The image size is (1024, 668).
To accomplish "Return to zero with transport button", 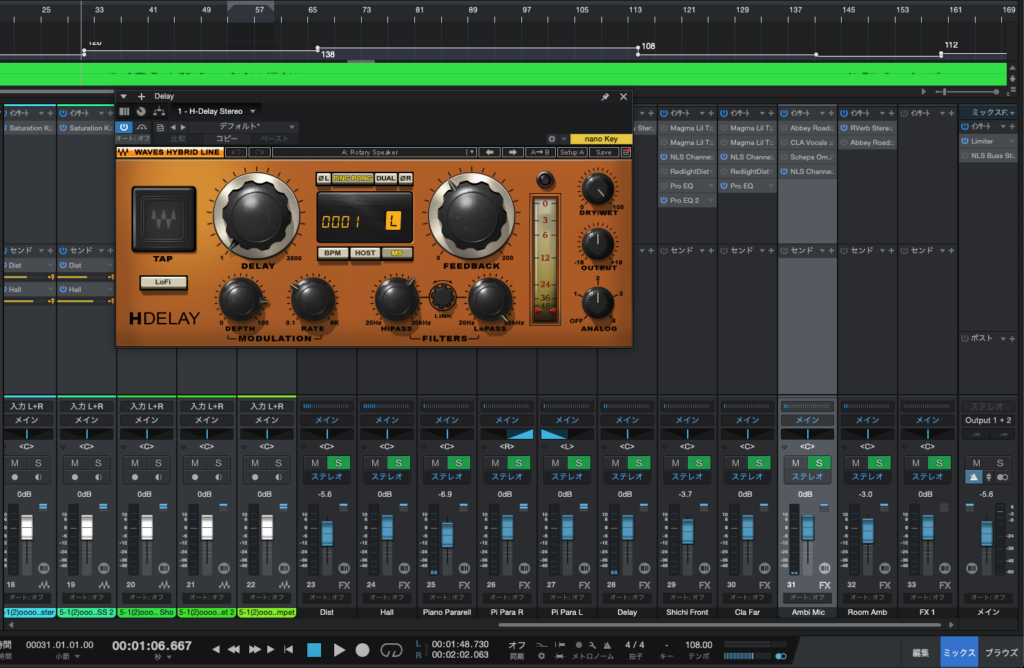I will click(x=288, y=649).
